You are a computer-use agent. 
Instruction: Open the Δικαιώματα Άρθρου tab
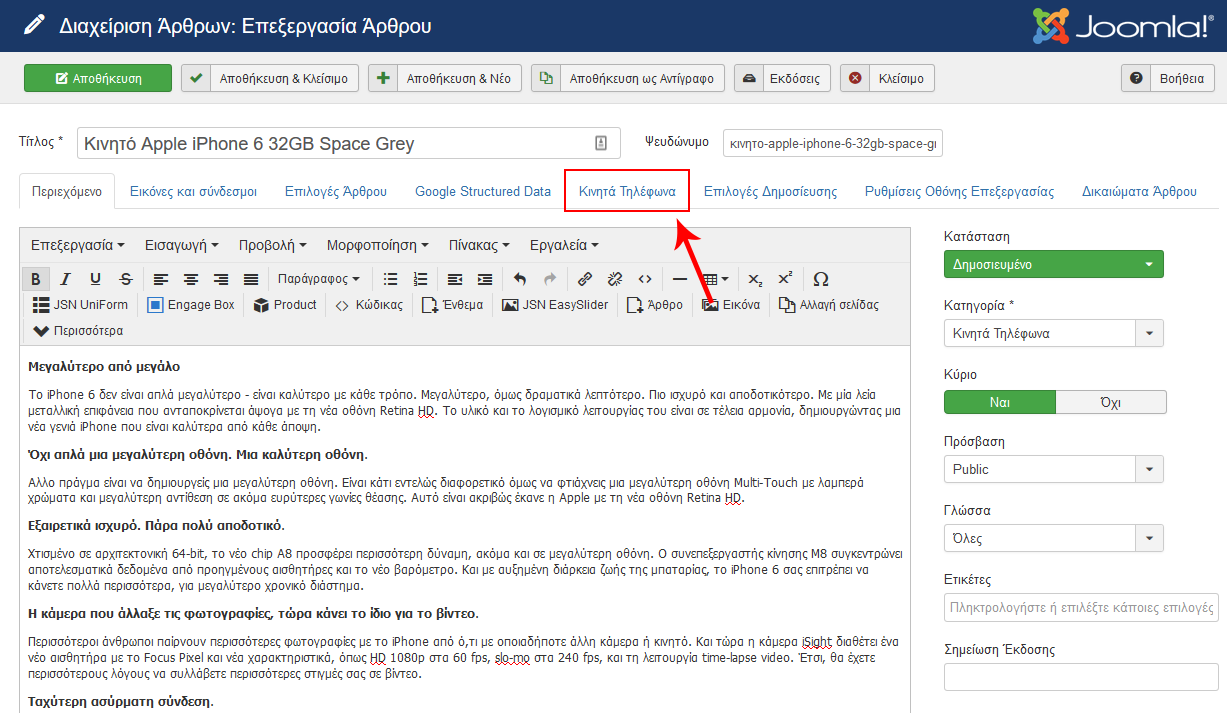1139,192
